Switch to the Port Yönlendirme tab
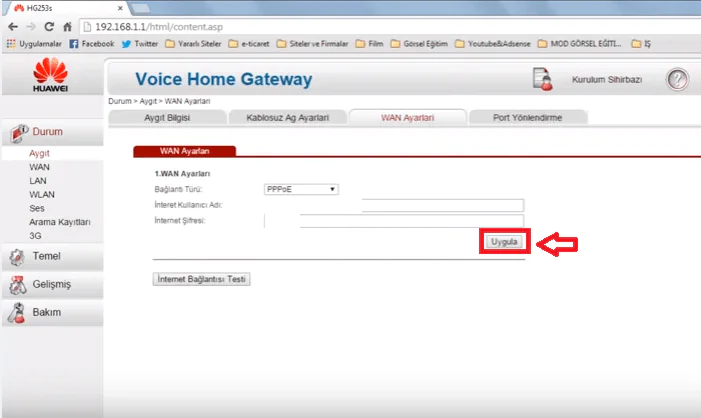 click(x=528, y=118)
